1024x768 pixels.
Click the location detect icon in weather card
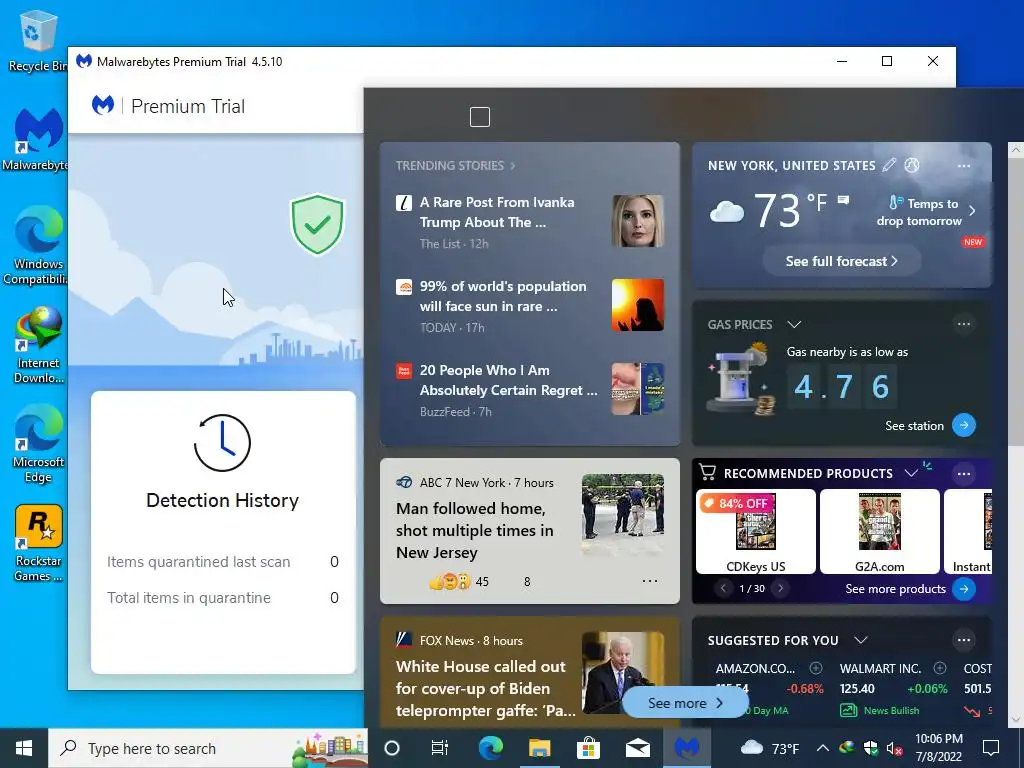[x=912, y=165]
